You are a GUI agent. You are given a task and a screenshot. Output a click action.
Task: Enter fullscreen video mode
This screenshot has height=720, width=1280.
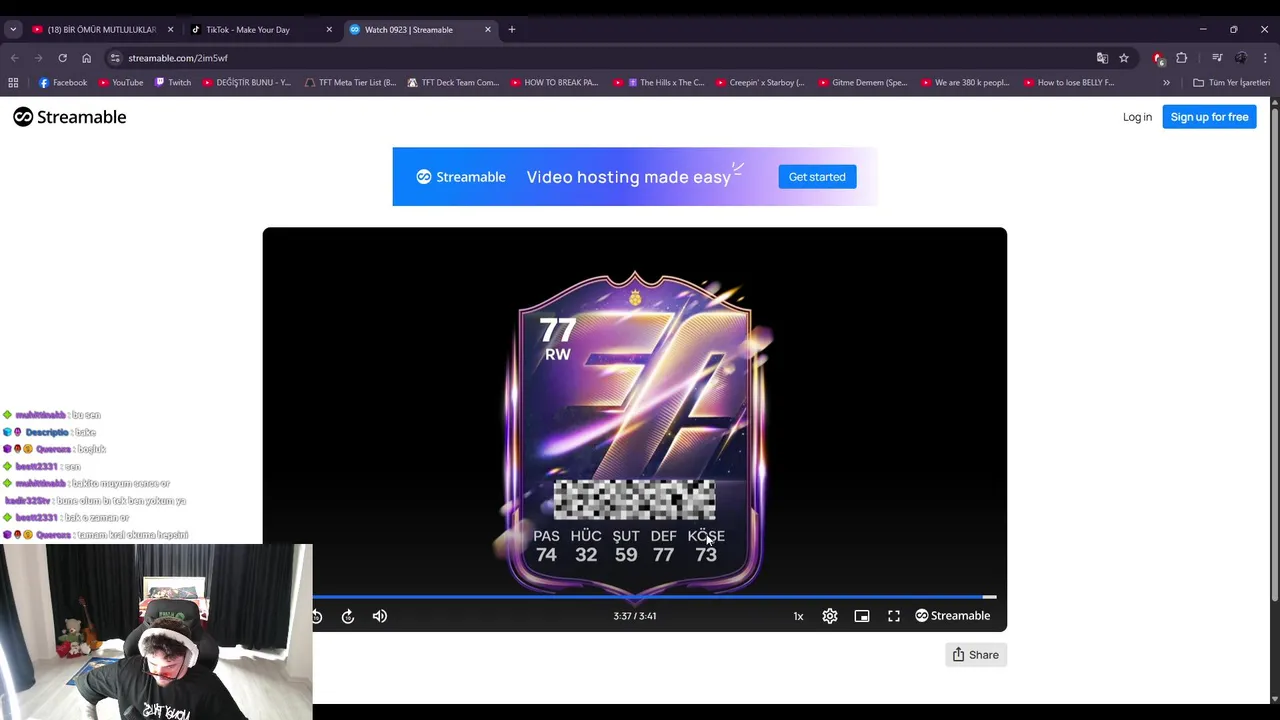pyautogui.click(x=894, y=616)
